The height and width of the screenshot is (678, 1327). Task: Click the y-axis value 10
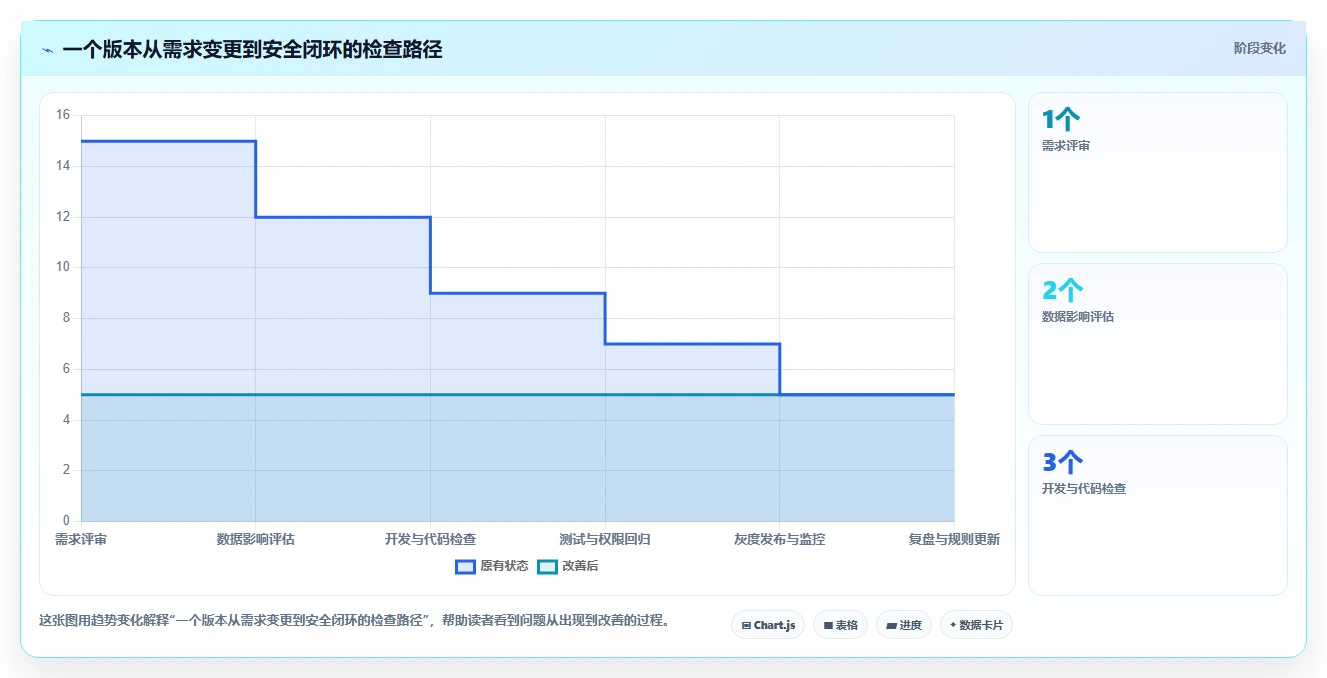(x=63, y=267)
